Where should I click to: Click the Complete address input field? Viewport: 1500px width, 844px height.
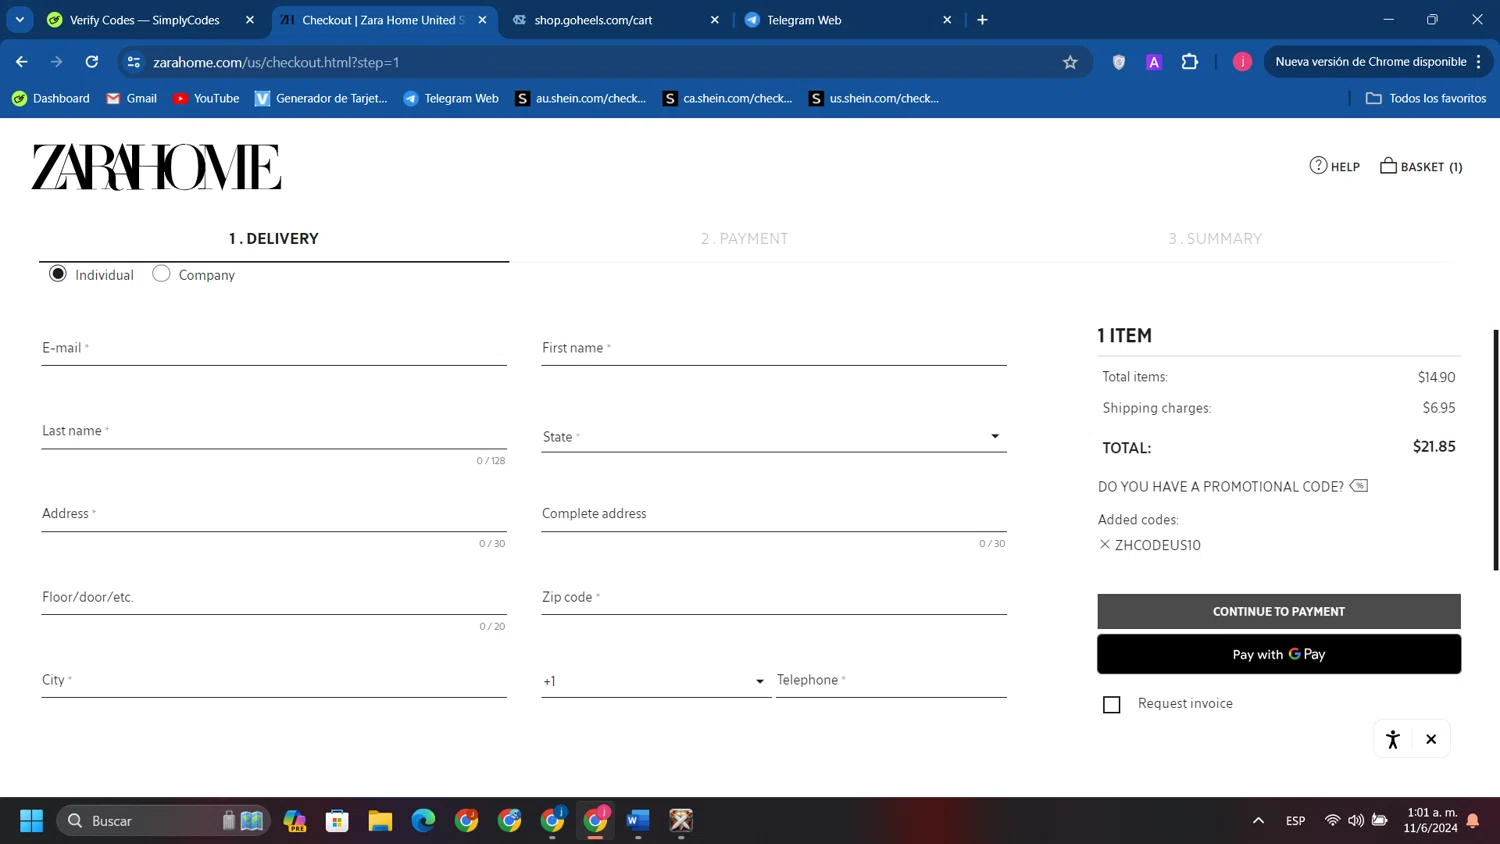pos(774,515)
